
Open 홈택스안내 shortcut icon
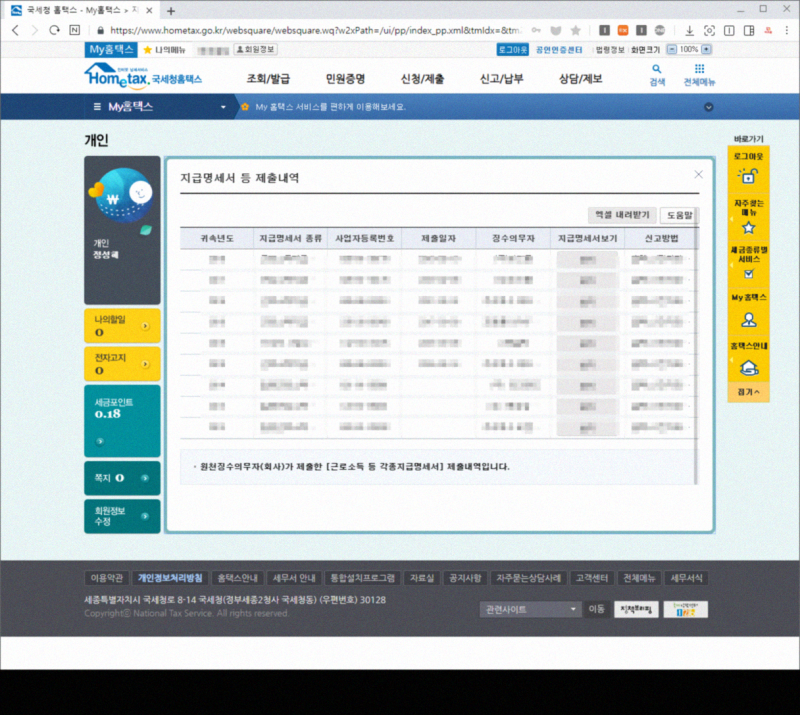pyautogui.click(x=748, y=367)
